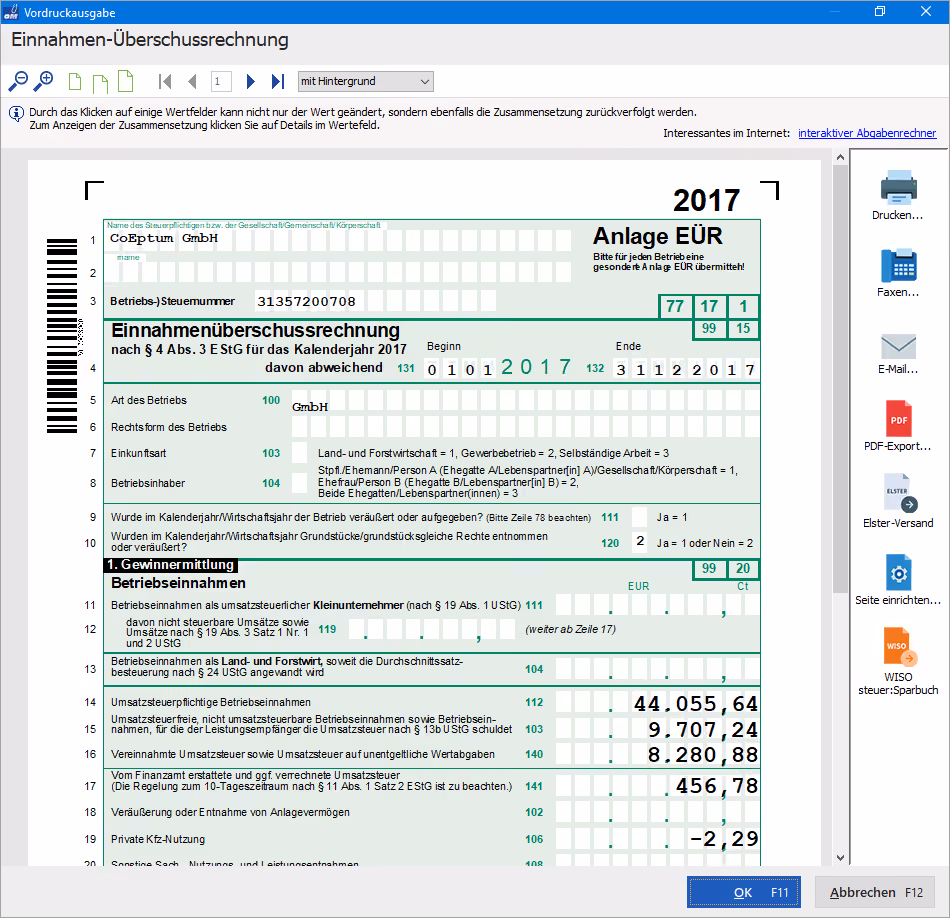Click the page number field
The height and width of the screenshot is (918, 950).
(x=221, y=81)
